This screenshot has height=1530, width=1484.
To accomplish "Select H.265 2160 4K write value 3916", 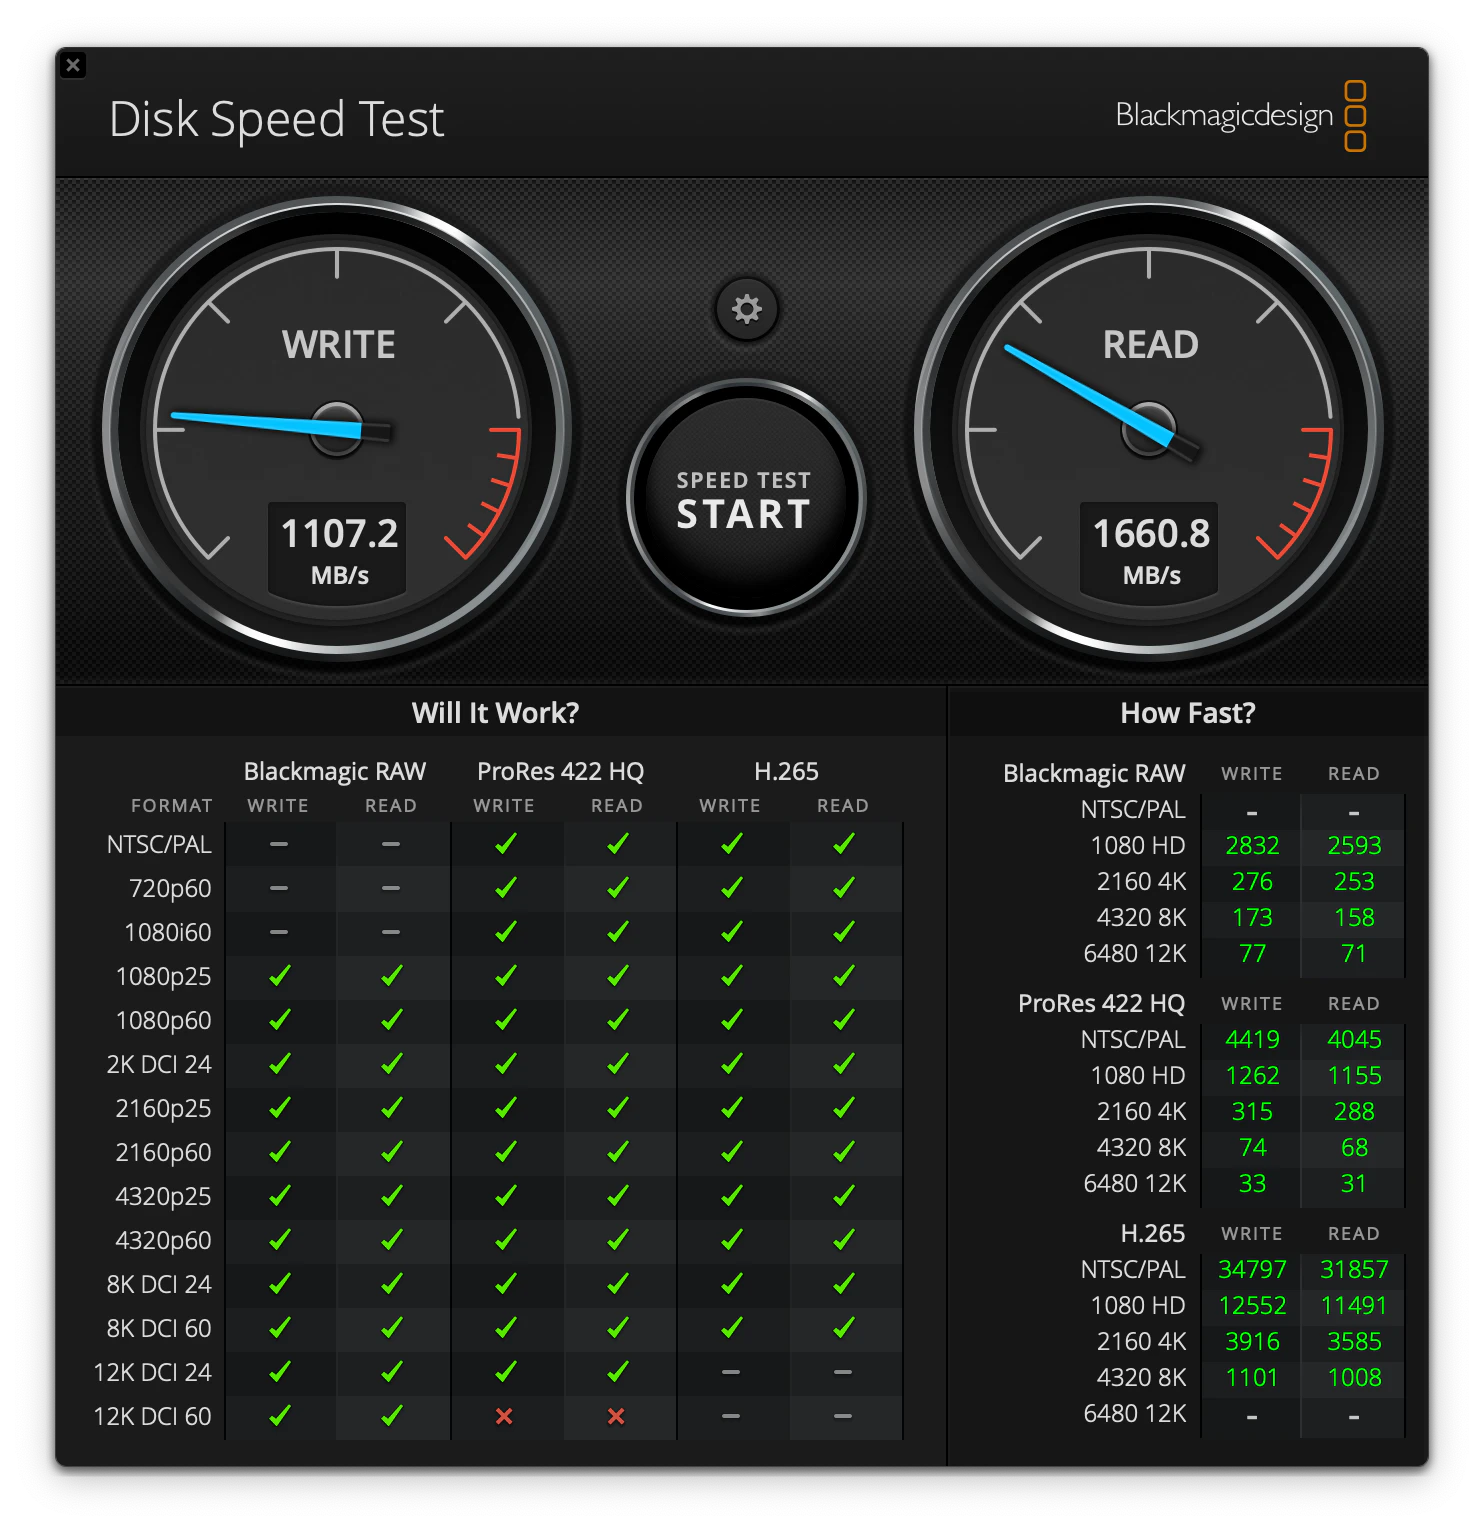I will coord(1252,1342).
